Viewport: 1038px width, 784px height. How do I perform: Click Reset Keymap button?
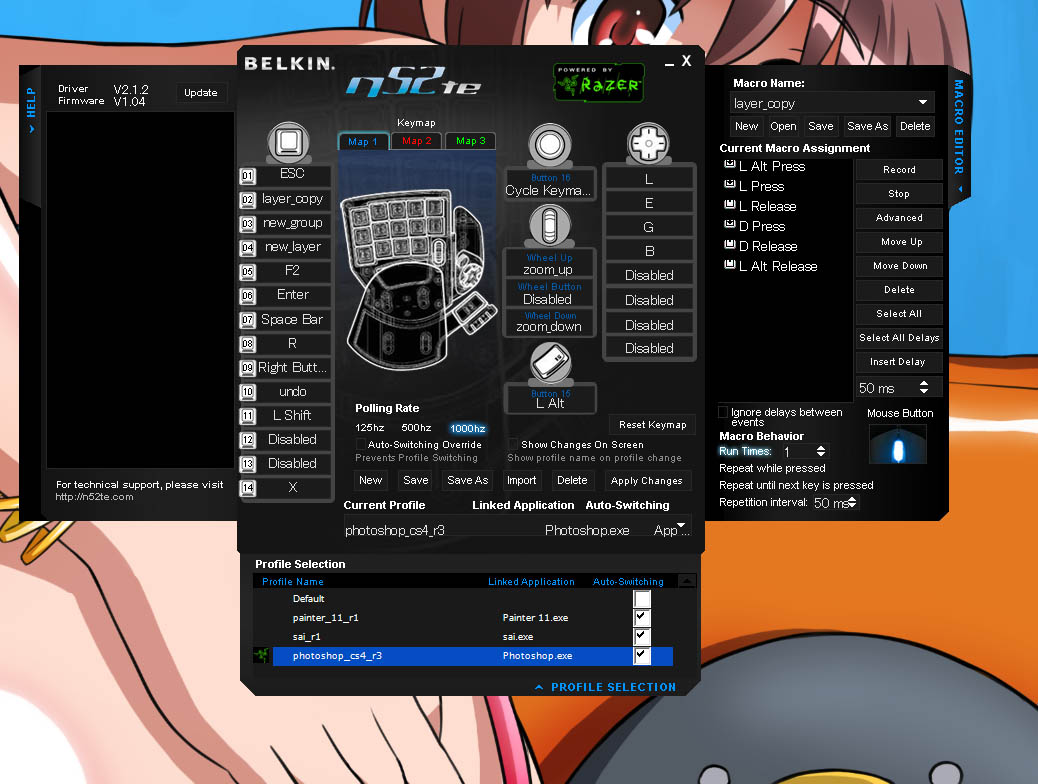pyautogui.click(x=652, y=424)
